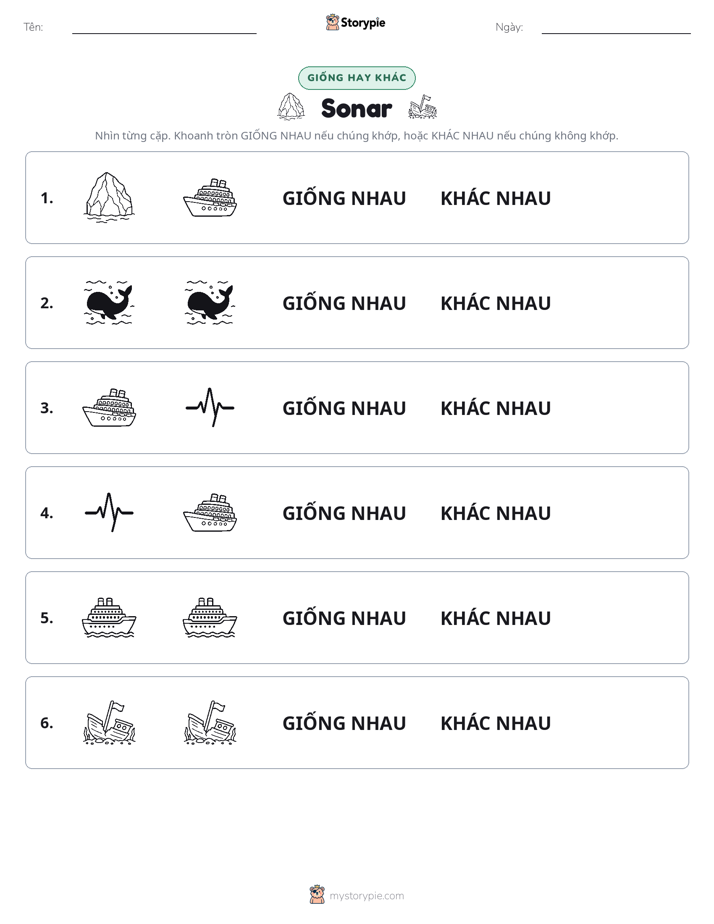Open the mystorypie.com footer link
The image size is (714, 924).
[x=357, y=895]
